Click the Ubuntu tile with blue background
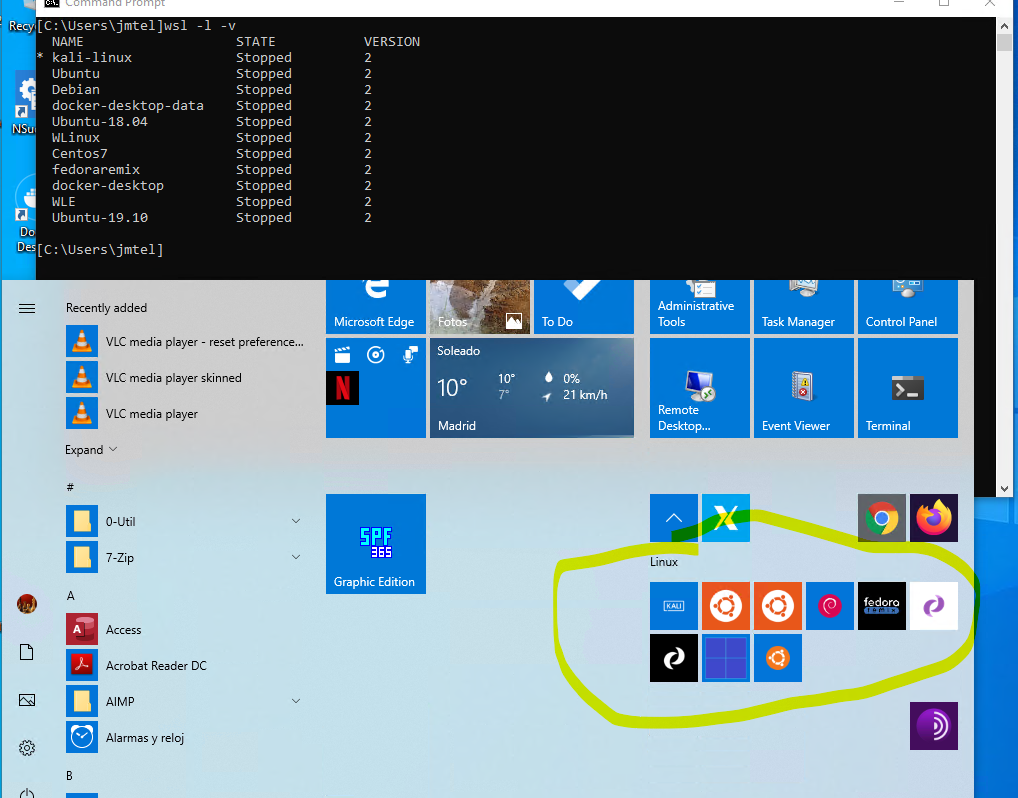This screenshot has height=798, width=1018. coord(778,658)
